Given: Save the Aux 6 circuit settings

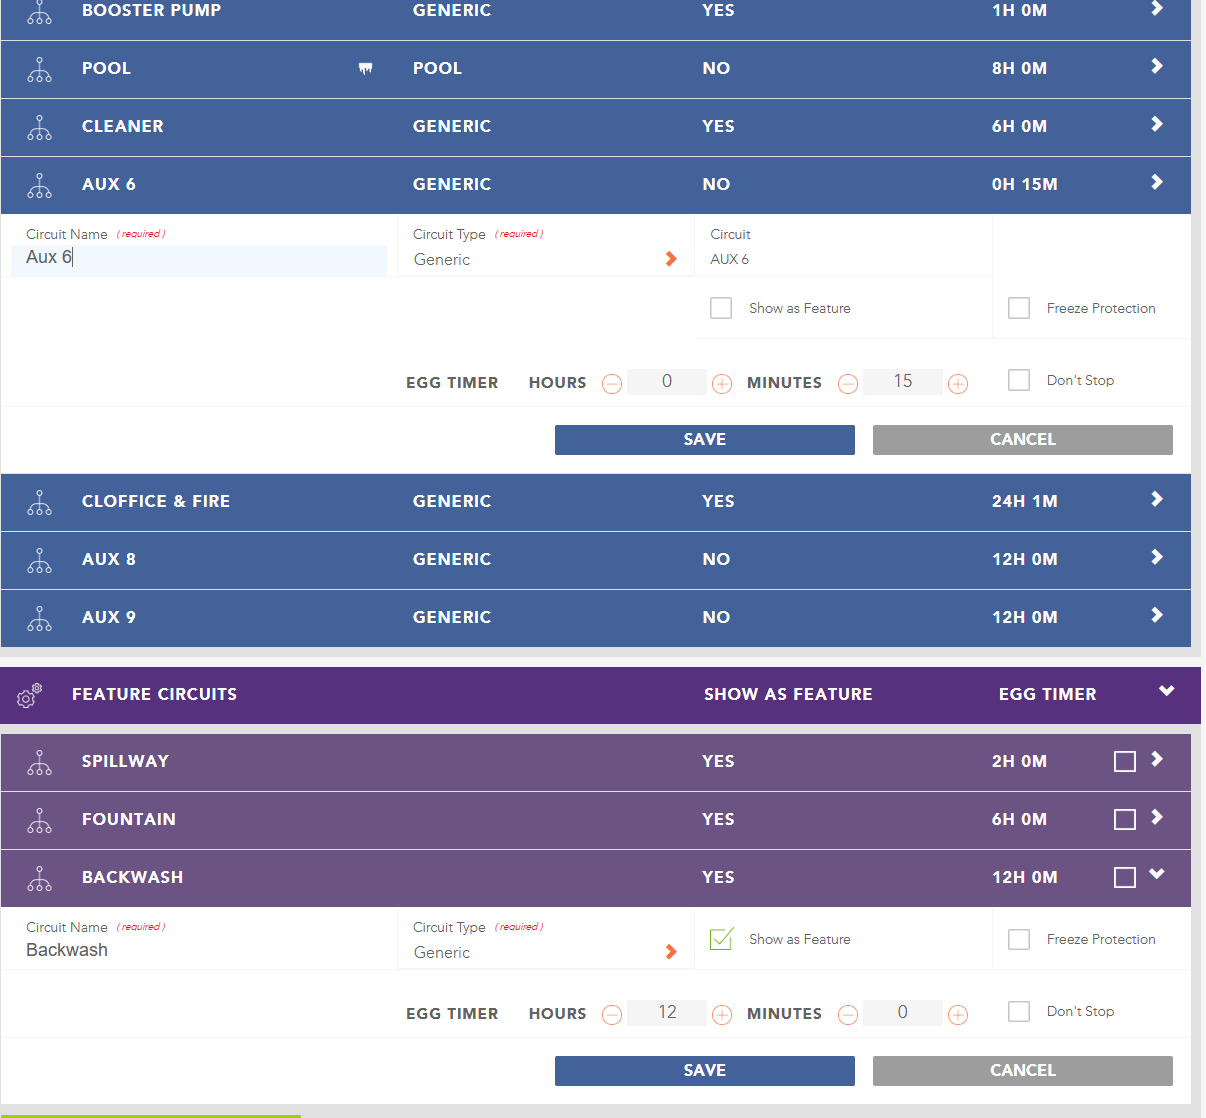Looking at the screenshot, I should tap(705, 440).
